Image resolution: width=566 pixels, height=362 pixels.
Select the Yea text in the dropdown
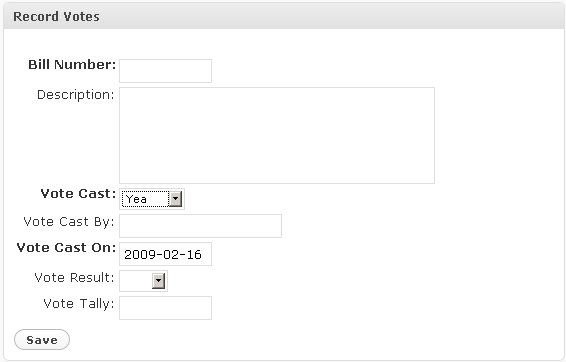click(x=136, y=199)
